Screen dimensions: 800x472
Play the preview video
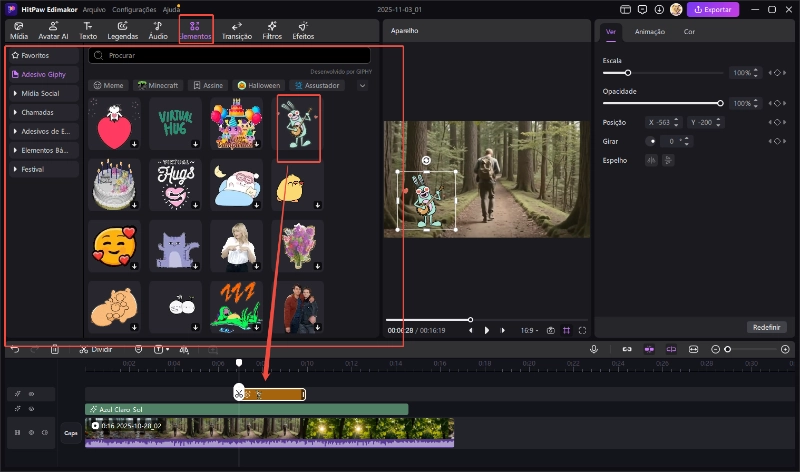487,331
